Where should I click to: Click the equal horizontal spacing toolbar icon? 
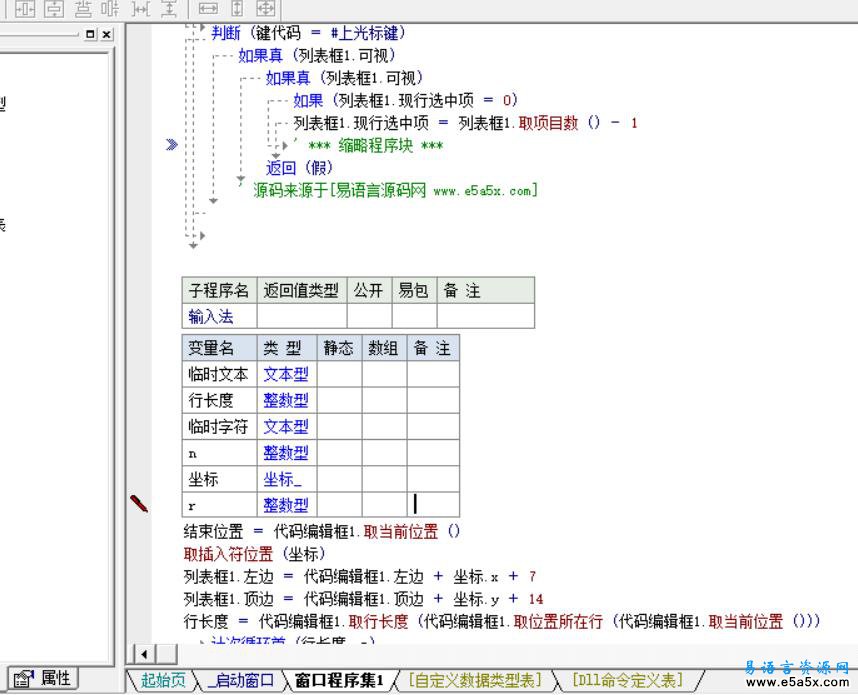pos(141,8)
